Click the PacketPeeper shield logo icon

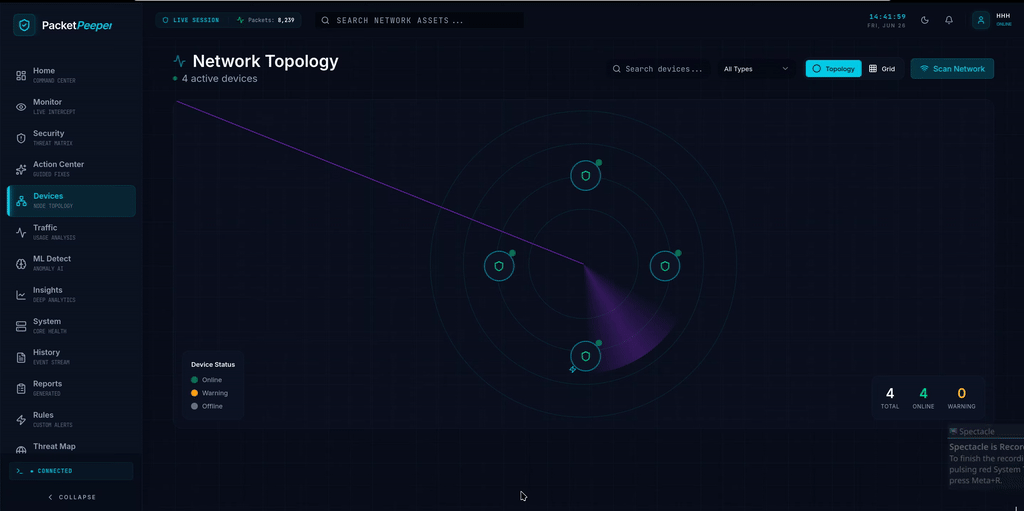[24, 25]
